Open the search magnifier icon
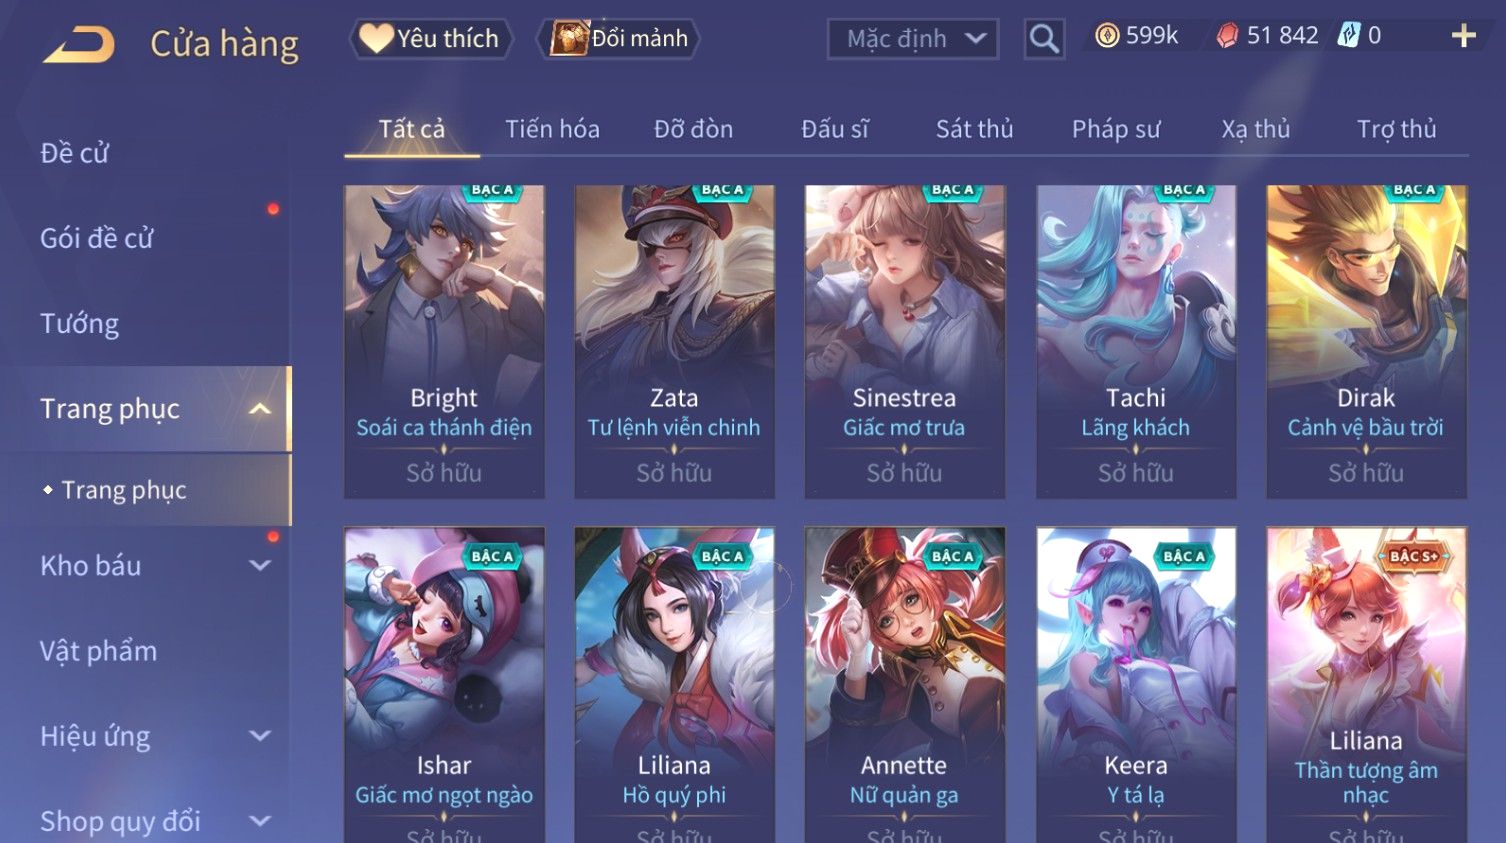This screenshot has height=843, width=1506. tap(1044, 39)
